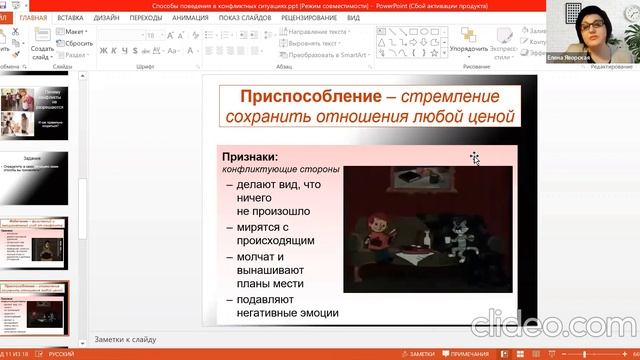The width and height of the screenshot is (640, 360).
Task: Open Упорядочить arrange menu
Action: click(469, 41)
